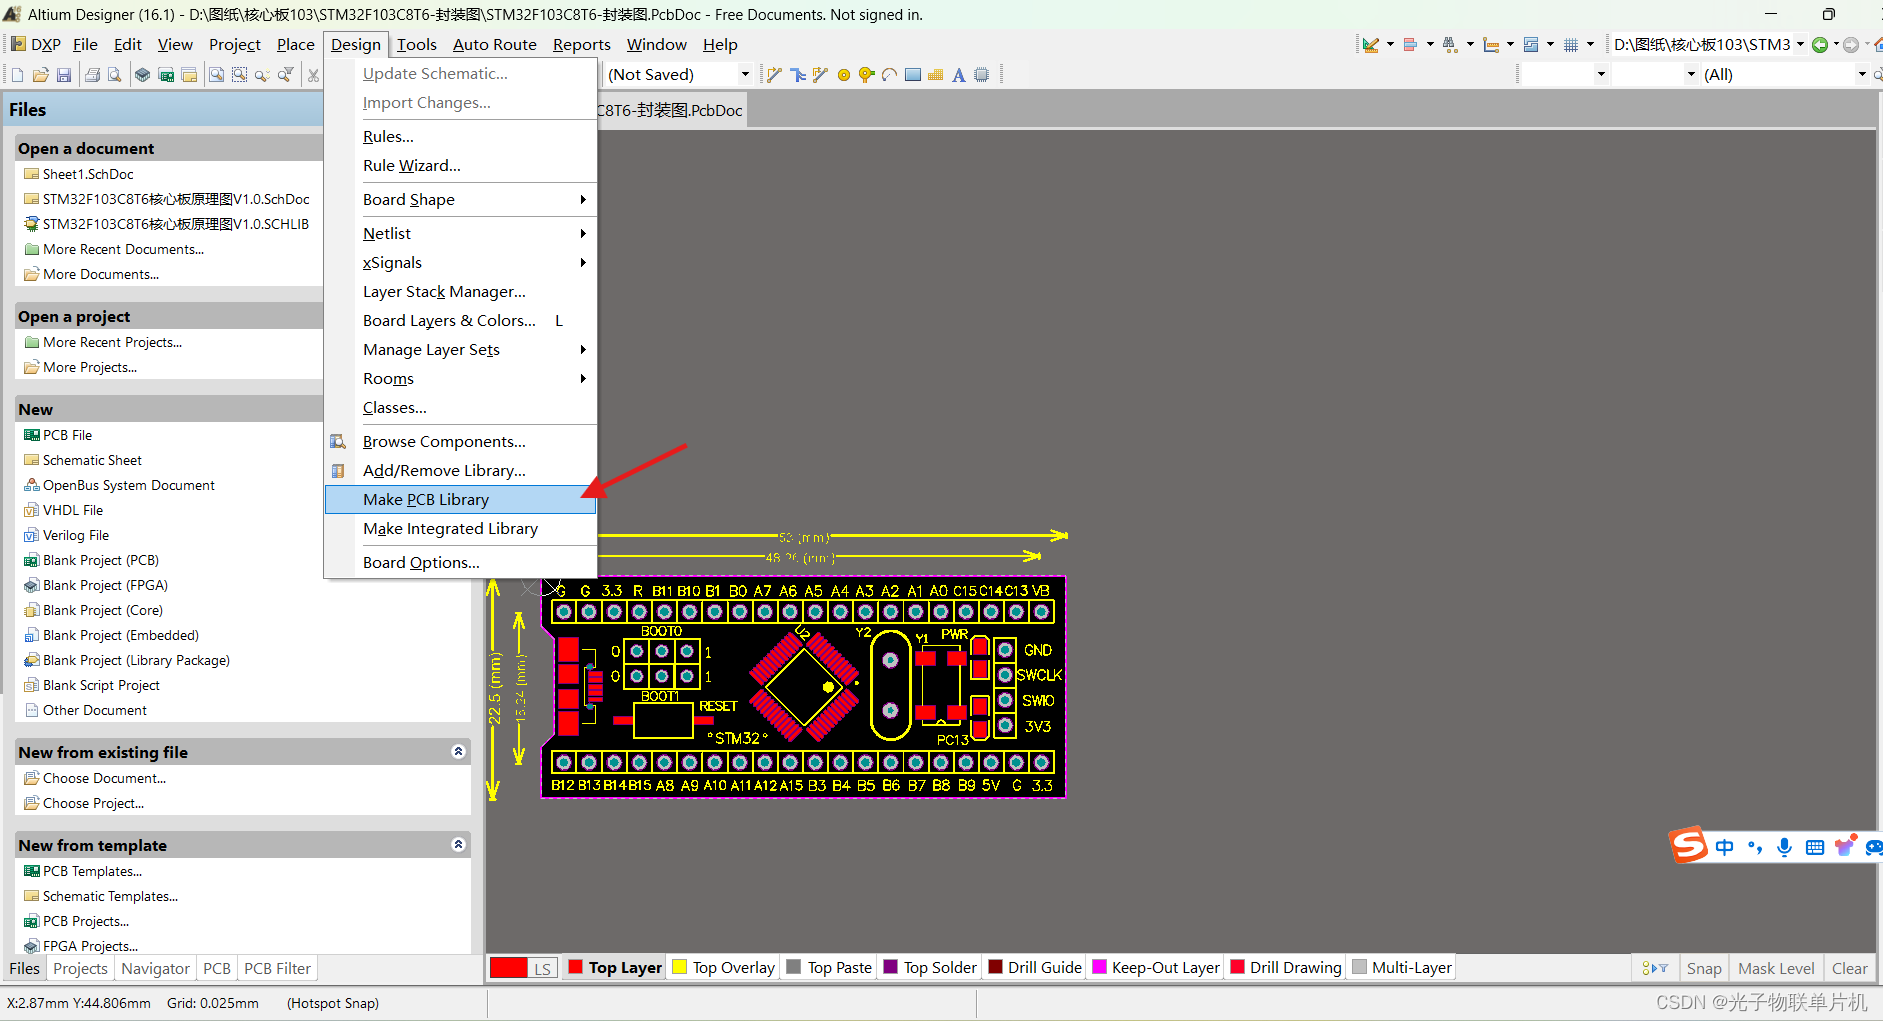Open the Tools menu
Screen dimensions: 1883x1021
[416, 45]
